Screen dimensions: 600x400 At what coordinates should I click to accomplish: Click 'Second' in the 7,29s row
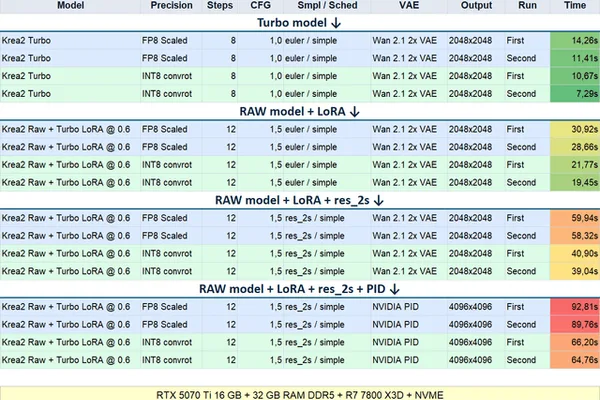point(521,94)
